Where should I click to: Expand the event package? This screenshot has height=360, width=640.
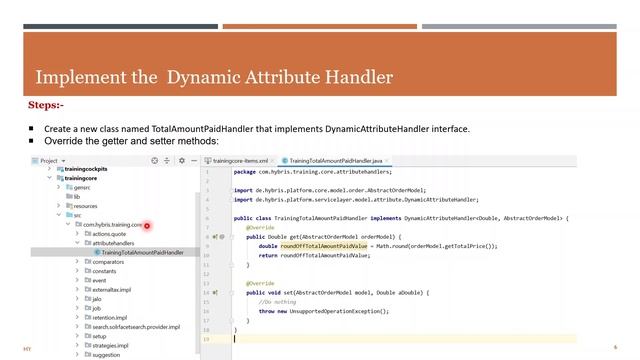coord(77,280)
